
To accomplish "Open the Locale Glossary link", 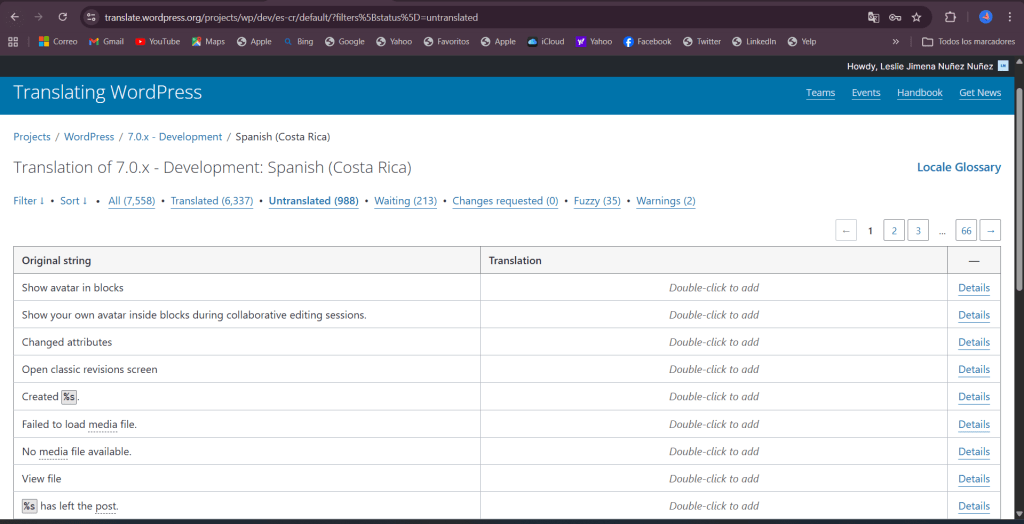I will 958,167.
